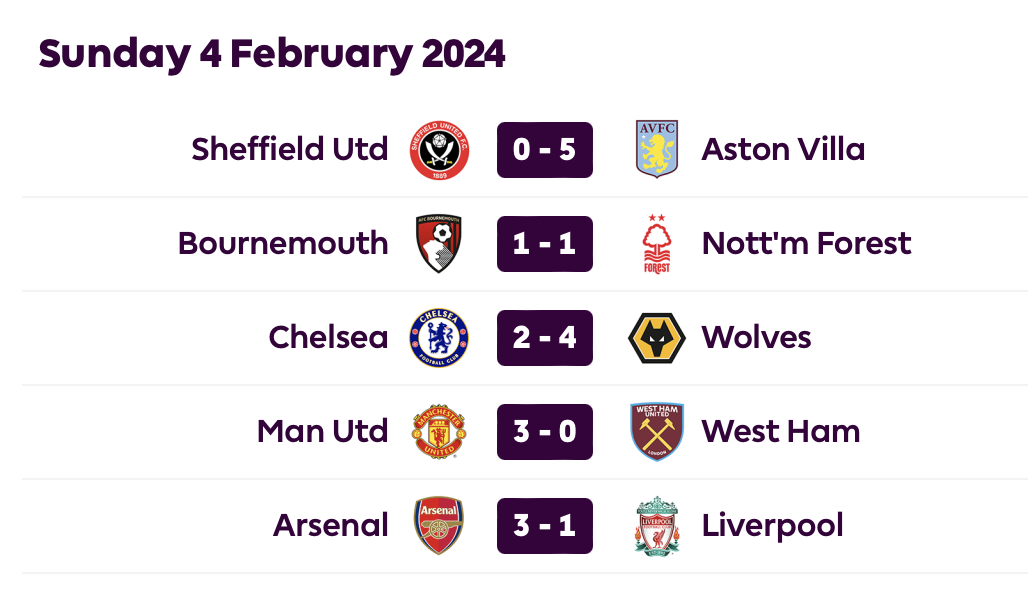The width and height of the screenshot is (1028, 604).
Task: Click the Manchester United crest
Action: [x=439, y=432]
